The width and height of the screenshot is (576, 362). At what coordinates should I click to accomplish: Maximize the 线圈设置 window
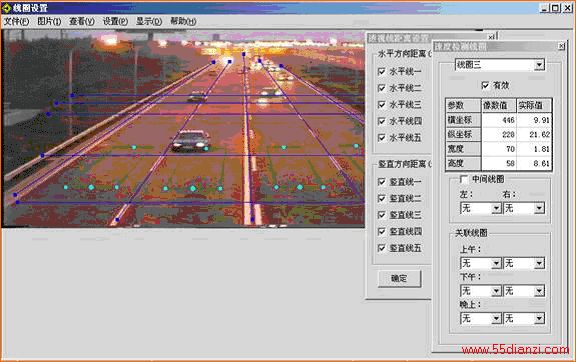click(x=555, y=8)
